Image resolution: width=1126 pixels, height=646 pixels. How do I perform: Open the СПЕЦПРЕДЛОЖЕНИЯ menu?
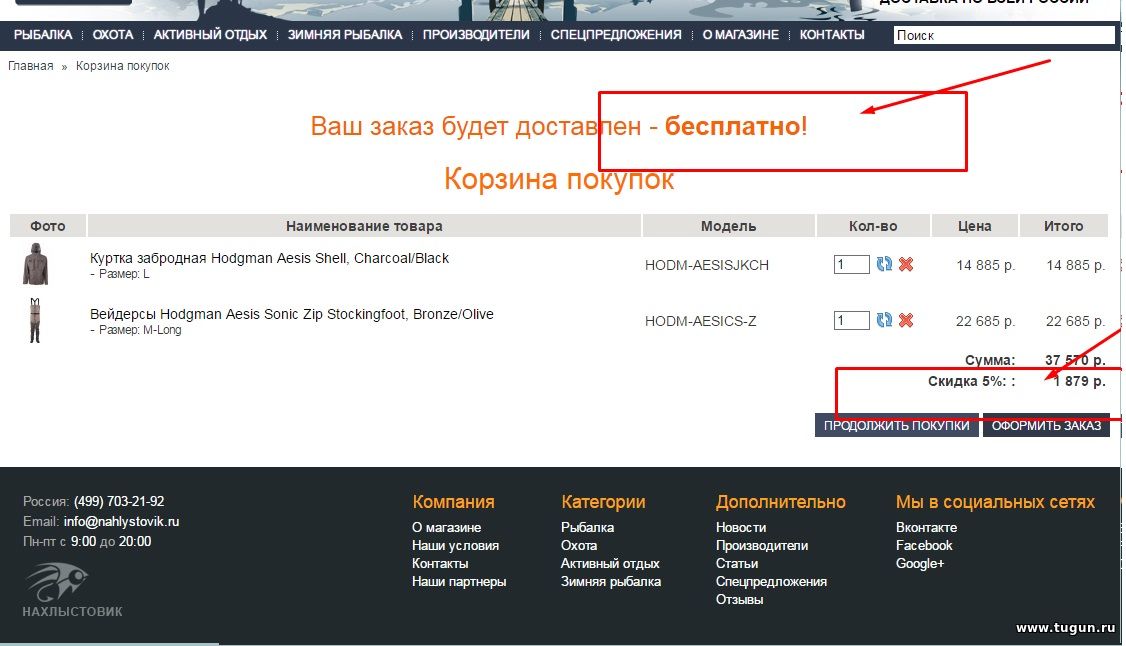point(616,34)
